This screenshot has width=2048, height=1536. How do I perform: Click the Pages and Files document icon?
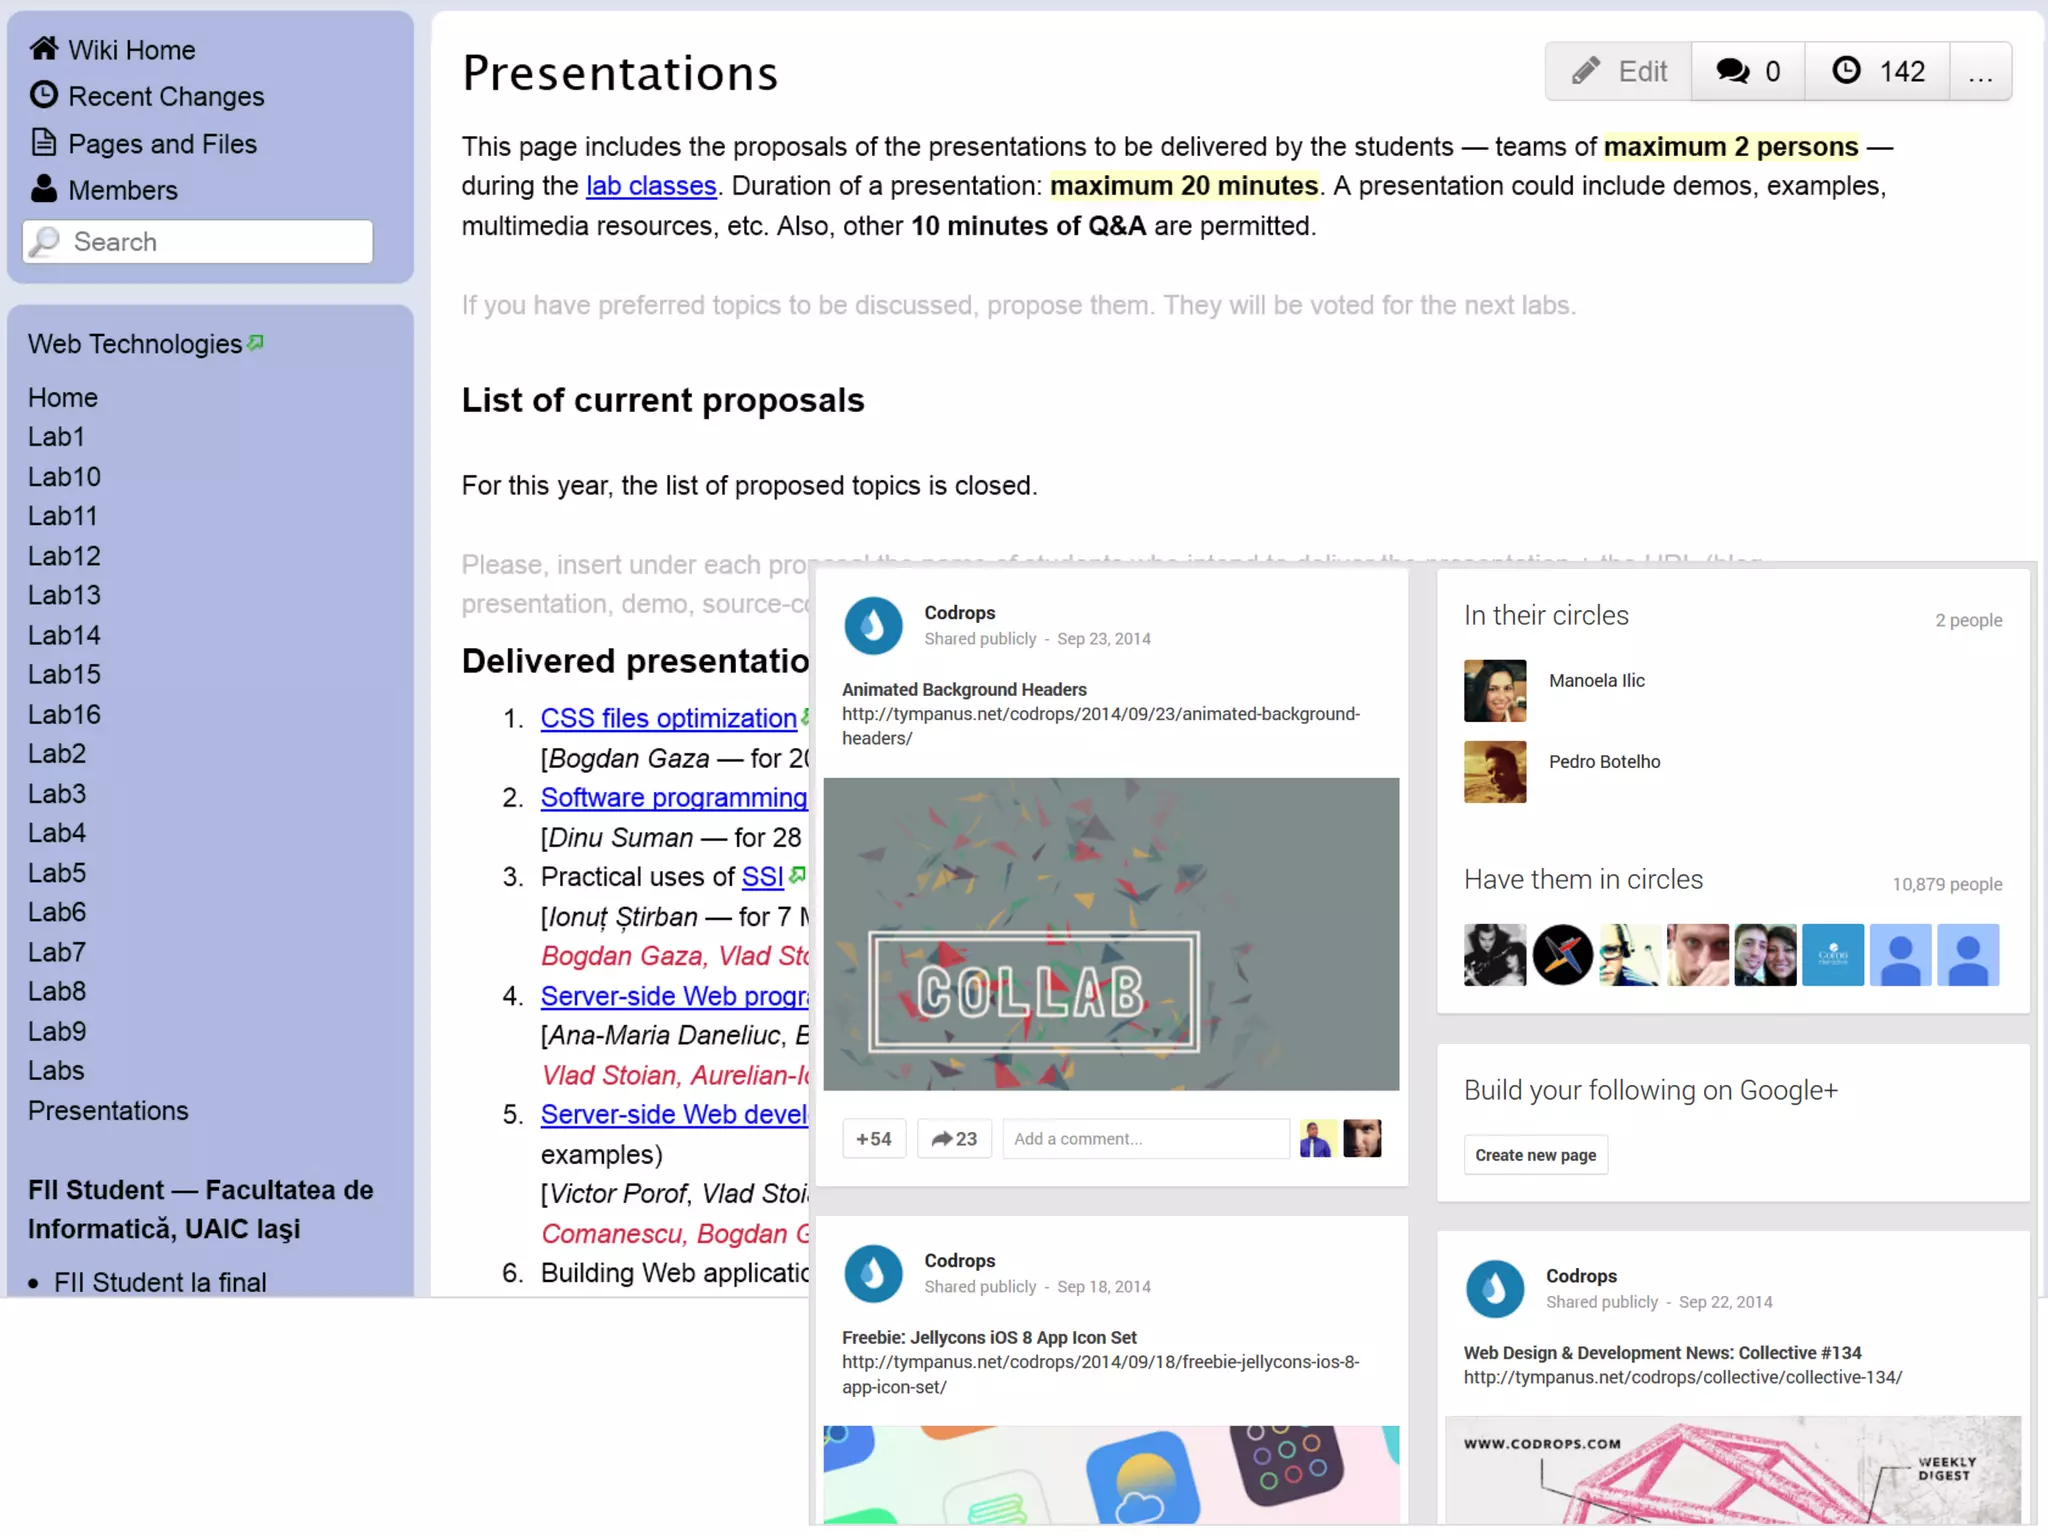tap(43, 143)
